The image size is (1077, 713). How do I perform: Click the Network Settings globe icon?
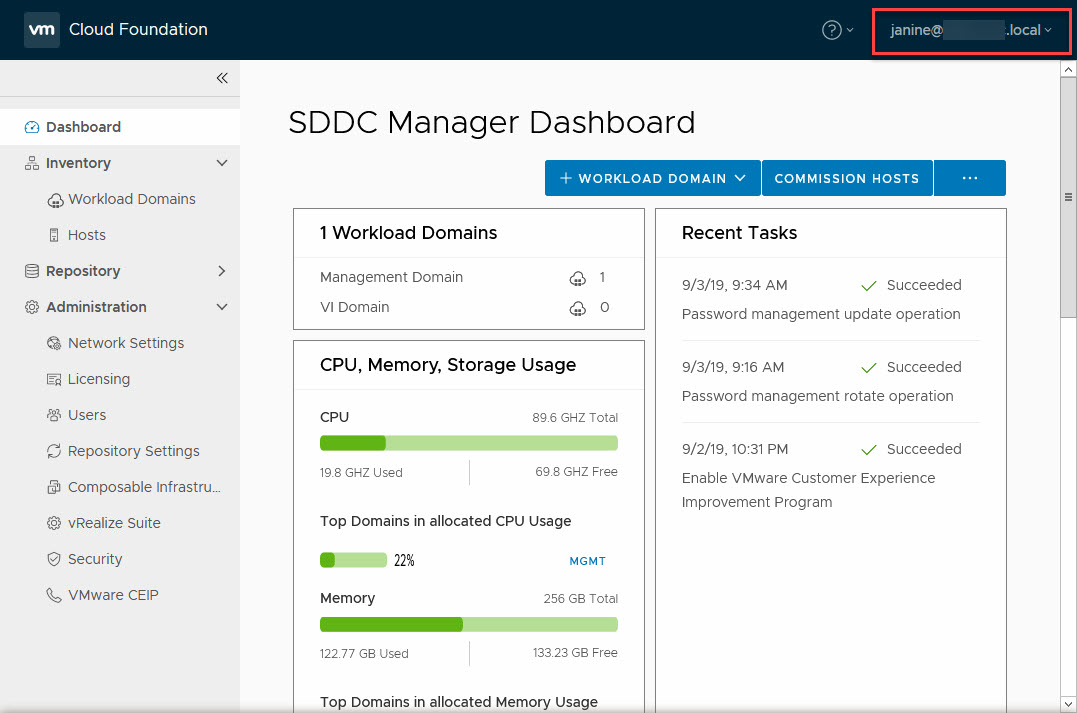(54, 343)
